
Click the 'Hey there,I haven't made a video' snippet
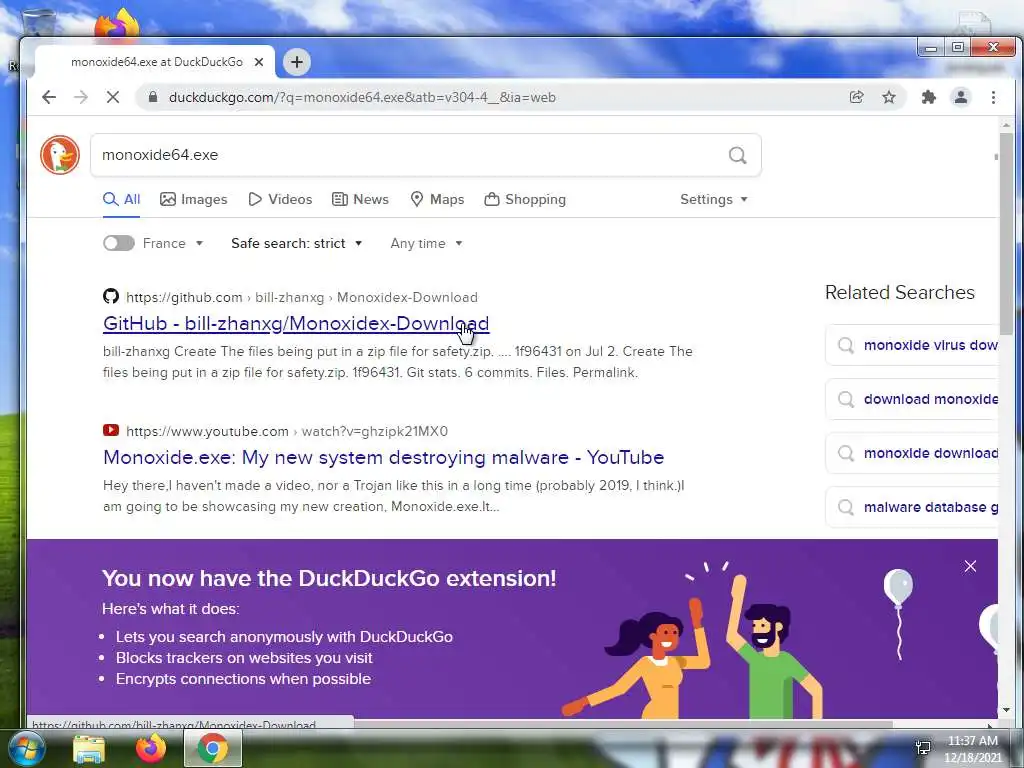pyautogui.click(x=394, y=496)
